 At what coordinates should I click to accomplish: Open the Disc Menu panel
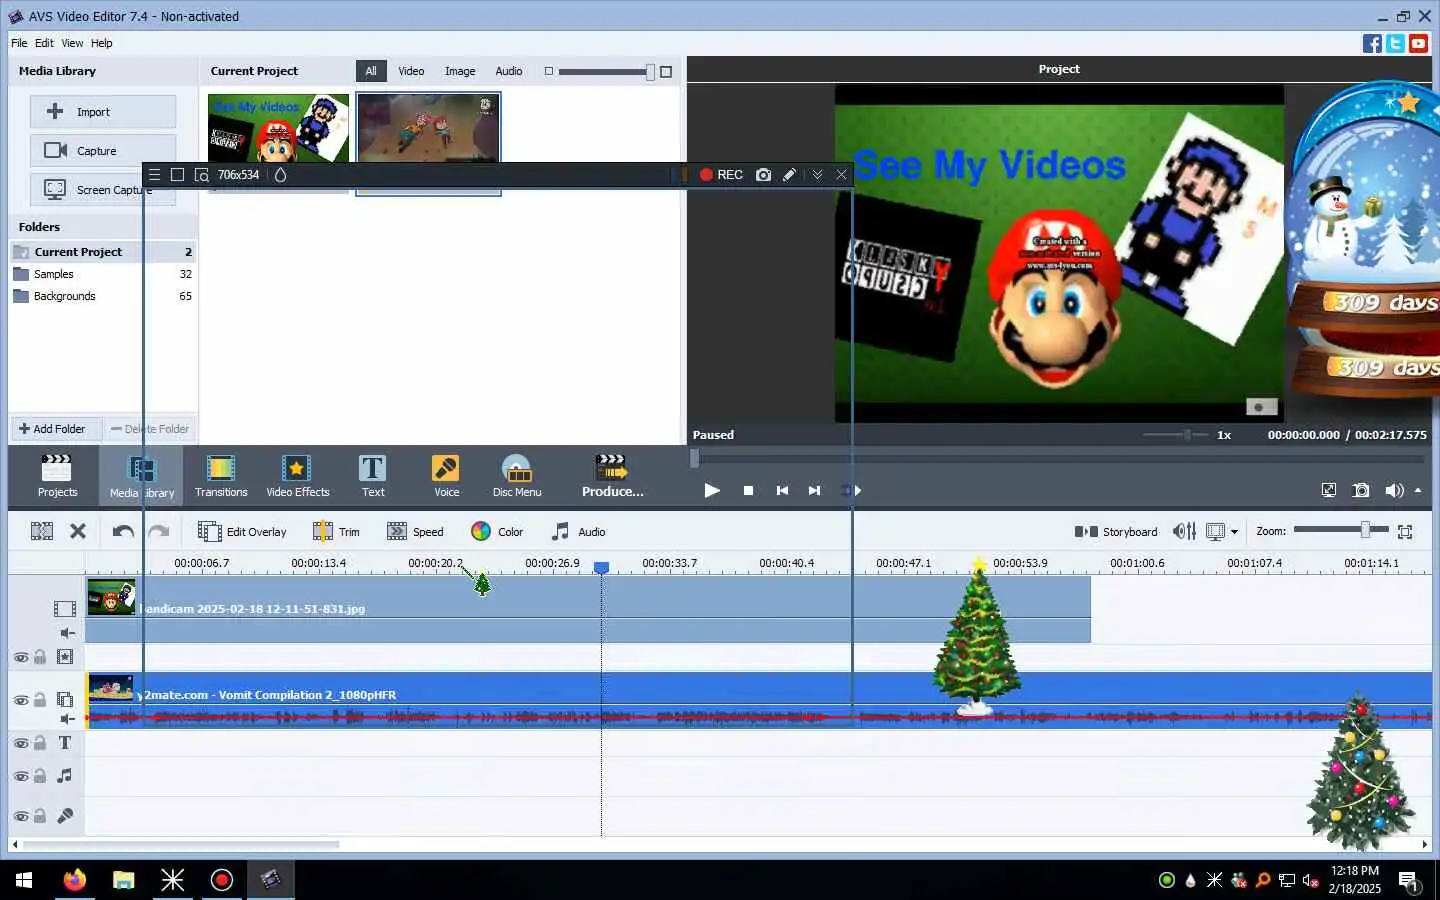(x=517, y=476)
